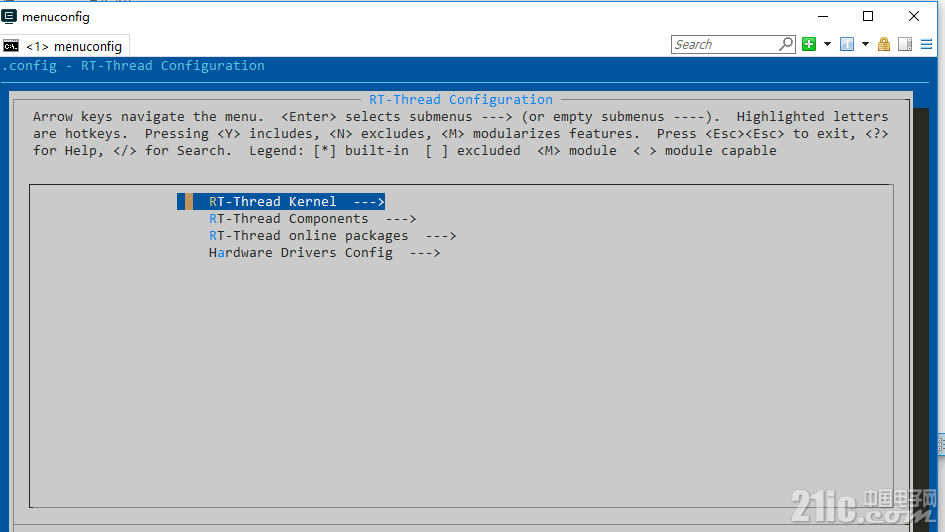Click the magnifier search icon
945x532 pixels.
(x=786, y=44)
